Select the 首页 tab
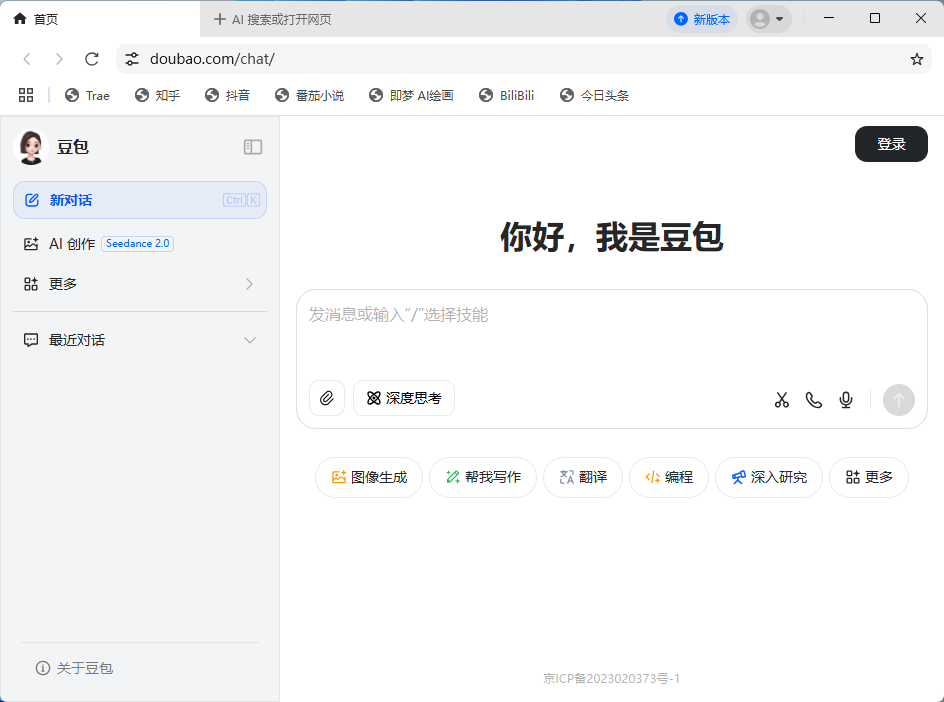The height and width of the screenshot is (702, 944). click(x=100, y=19)
